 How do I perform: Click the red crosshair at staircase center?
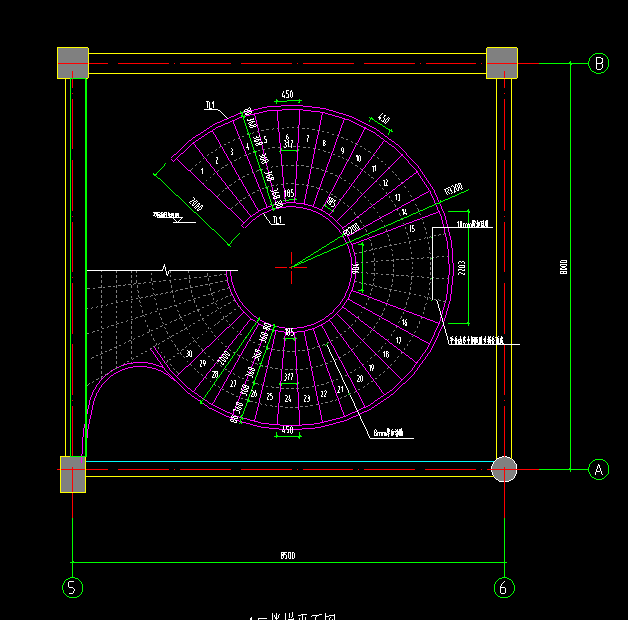pyautogui.click(x=293, y=265)
